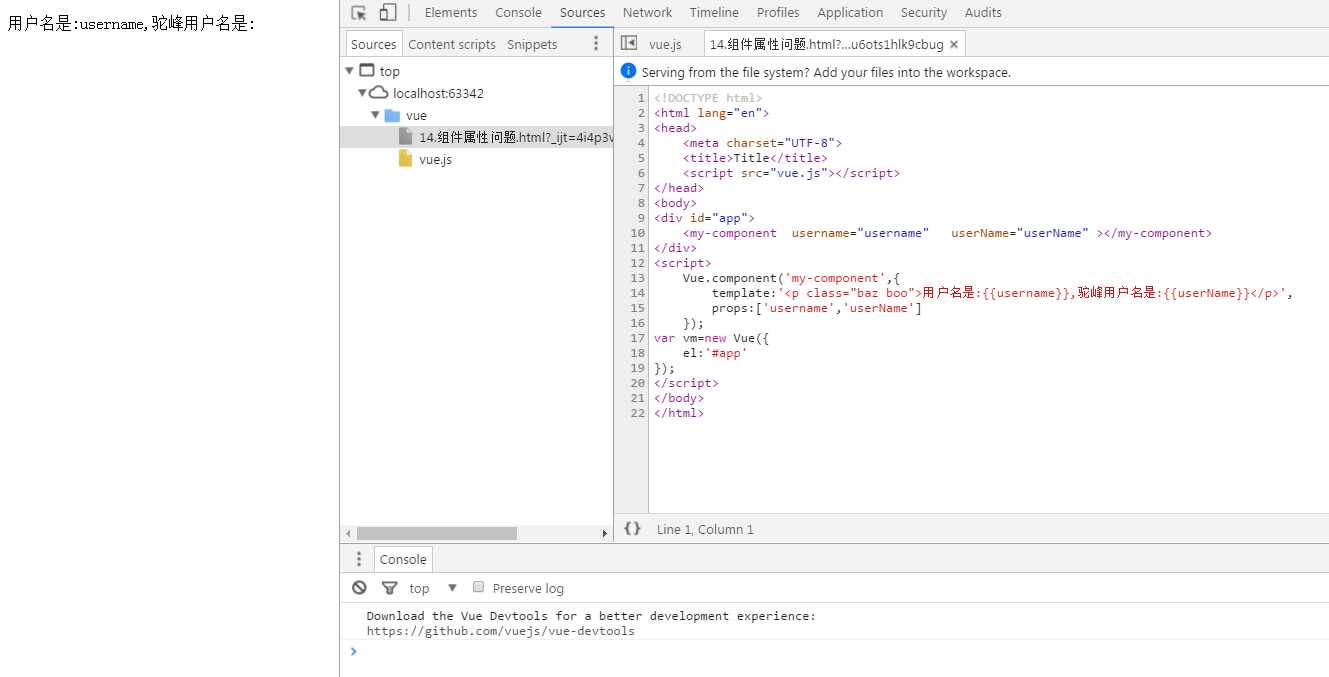This screenshot has width=1329, height=677.
Task: Switch to the Profiles panel tab
Action: click(x=778, y=13)
